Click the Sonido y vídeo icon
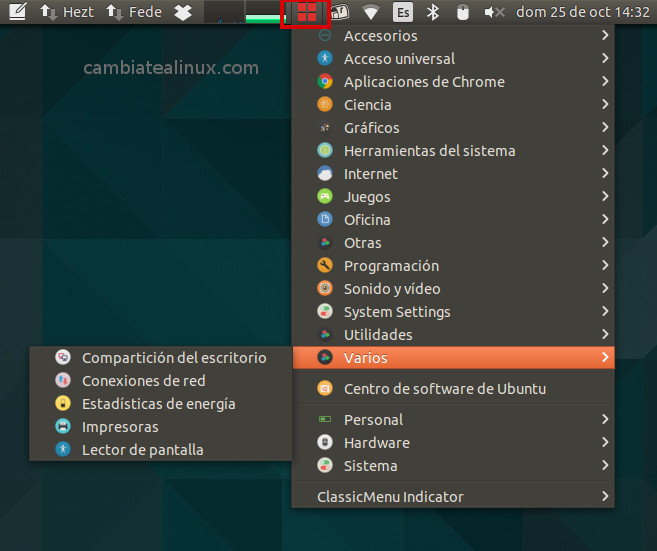Viewport: 657px width, 551px height. (x=325, y=288)
